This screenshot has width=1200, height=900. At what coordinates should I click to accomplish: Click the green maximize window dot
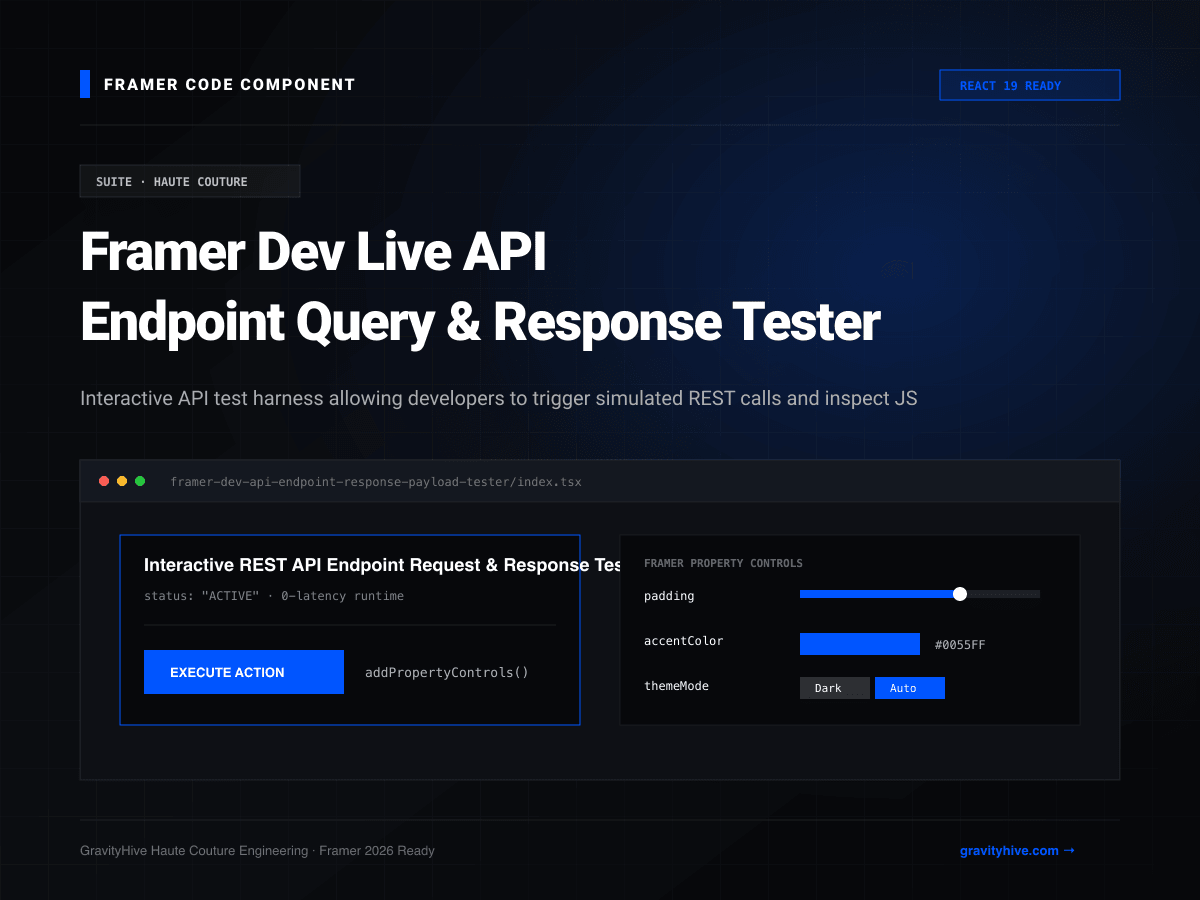pos(140,481)
